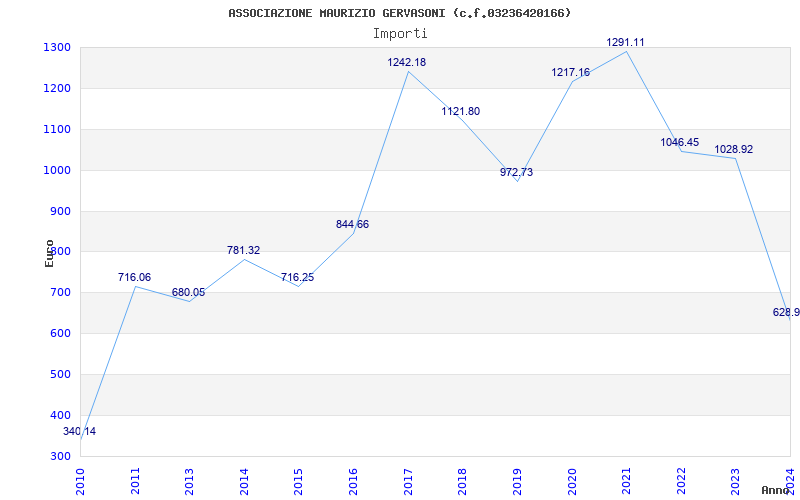This screenshot has width=800, height=500.
Task: Click the 2011 x-axis year label
Action: pos(135,482)
